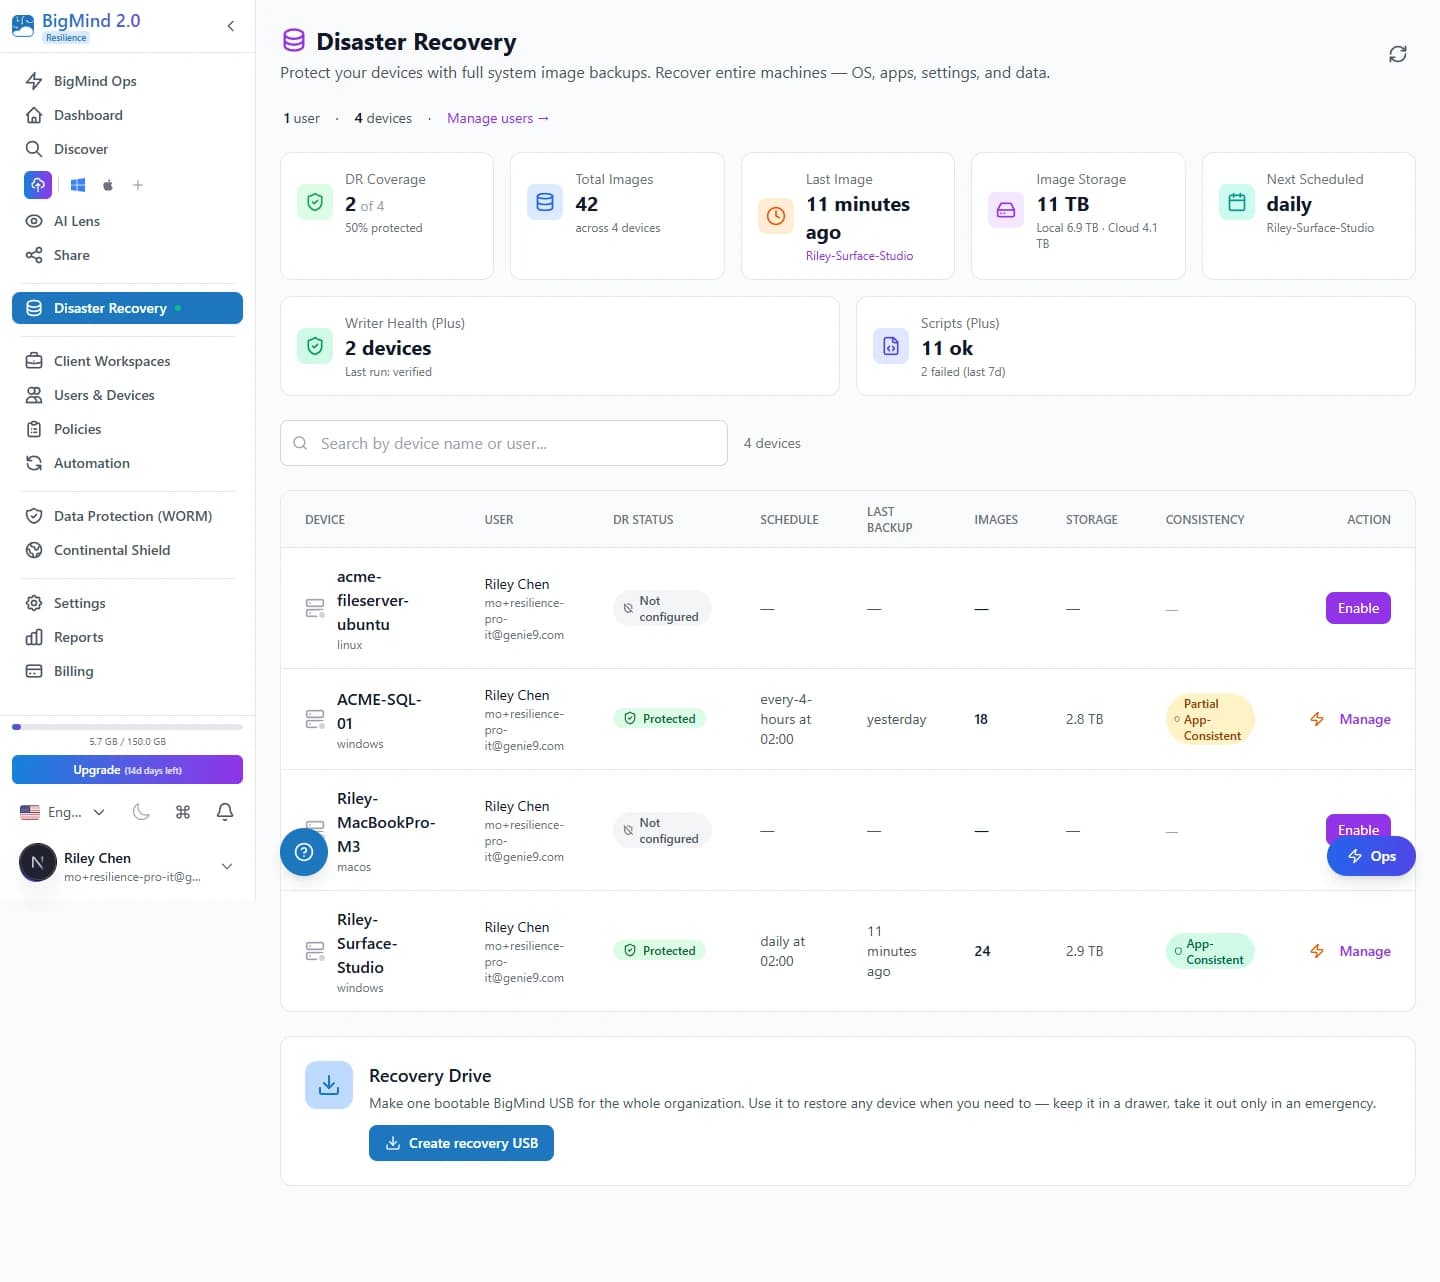This screenshot has width=1440, height=1282.
Task: Click the storage usage progress bar
Action: click(127, 727)
